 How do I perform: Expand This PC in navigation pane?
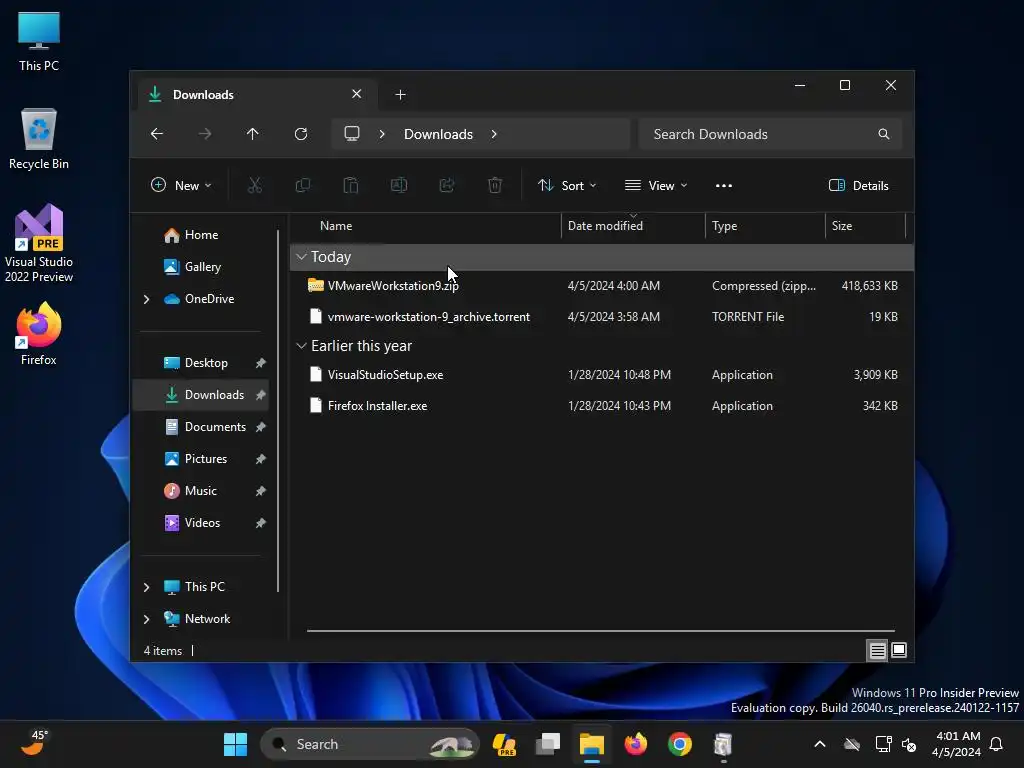[x=146, y=587]
